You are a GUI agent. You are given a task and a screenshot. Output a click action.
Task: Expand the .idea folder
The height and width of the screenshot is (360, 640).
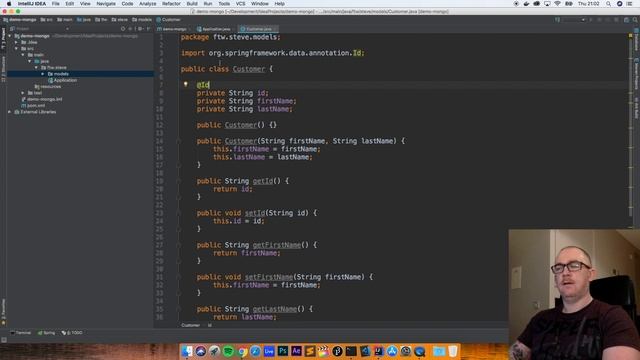point(16,42)
